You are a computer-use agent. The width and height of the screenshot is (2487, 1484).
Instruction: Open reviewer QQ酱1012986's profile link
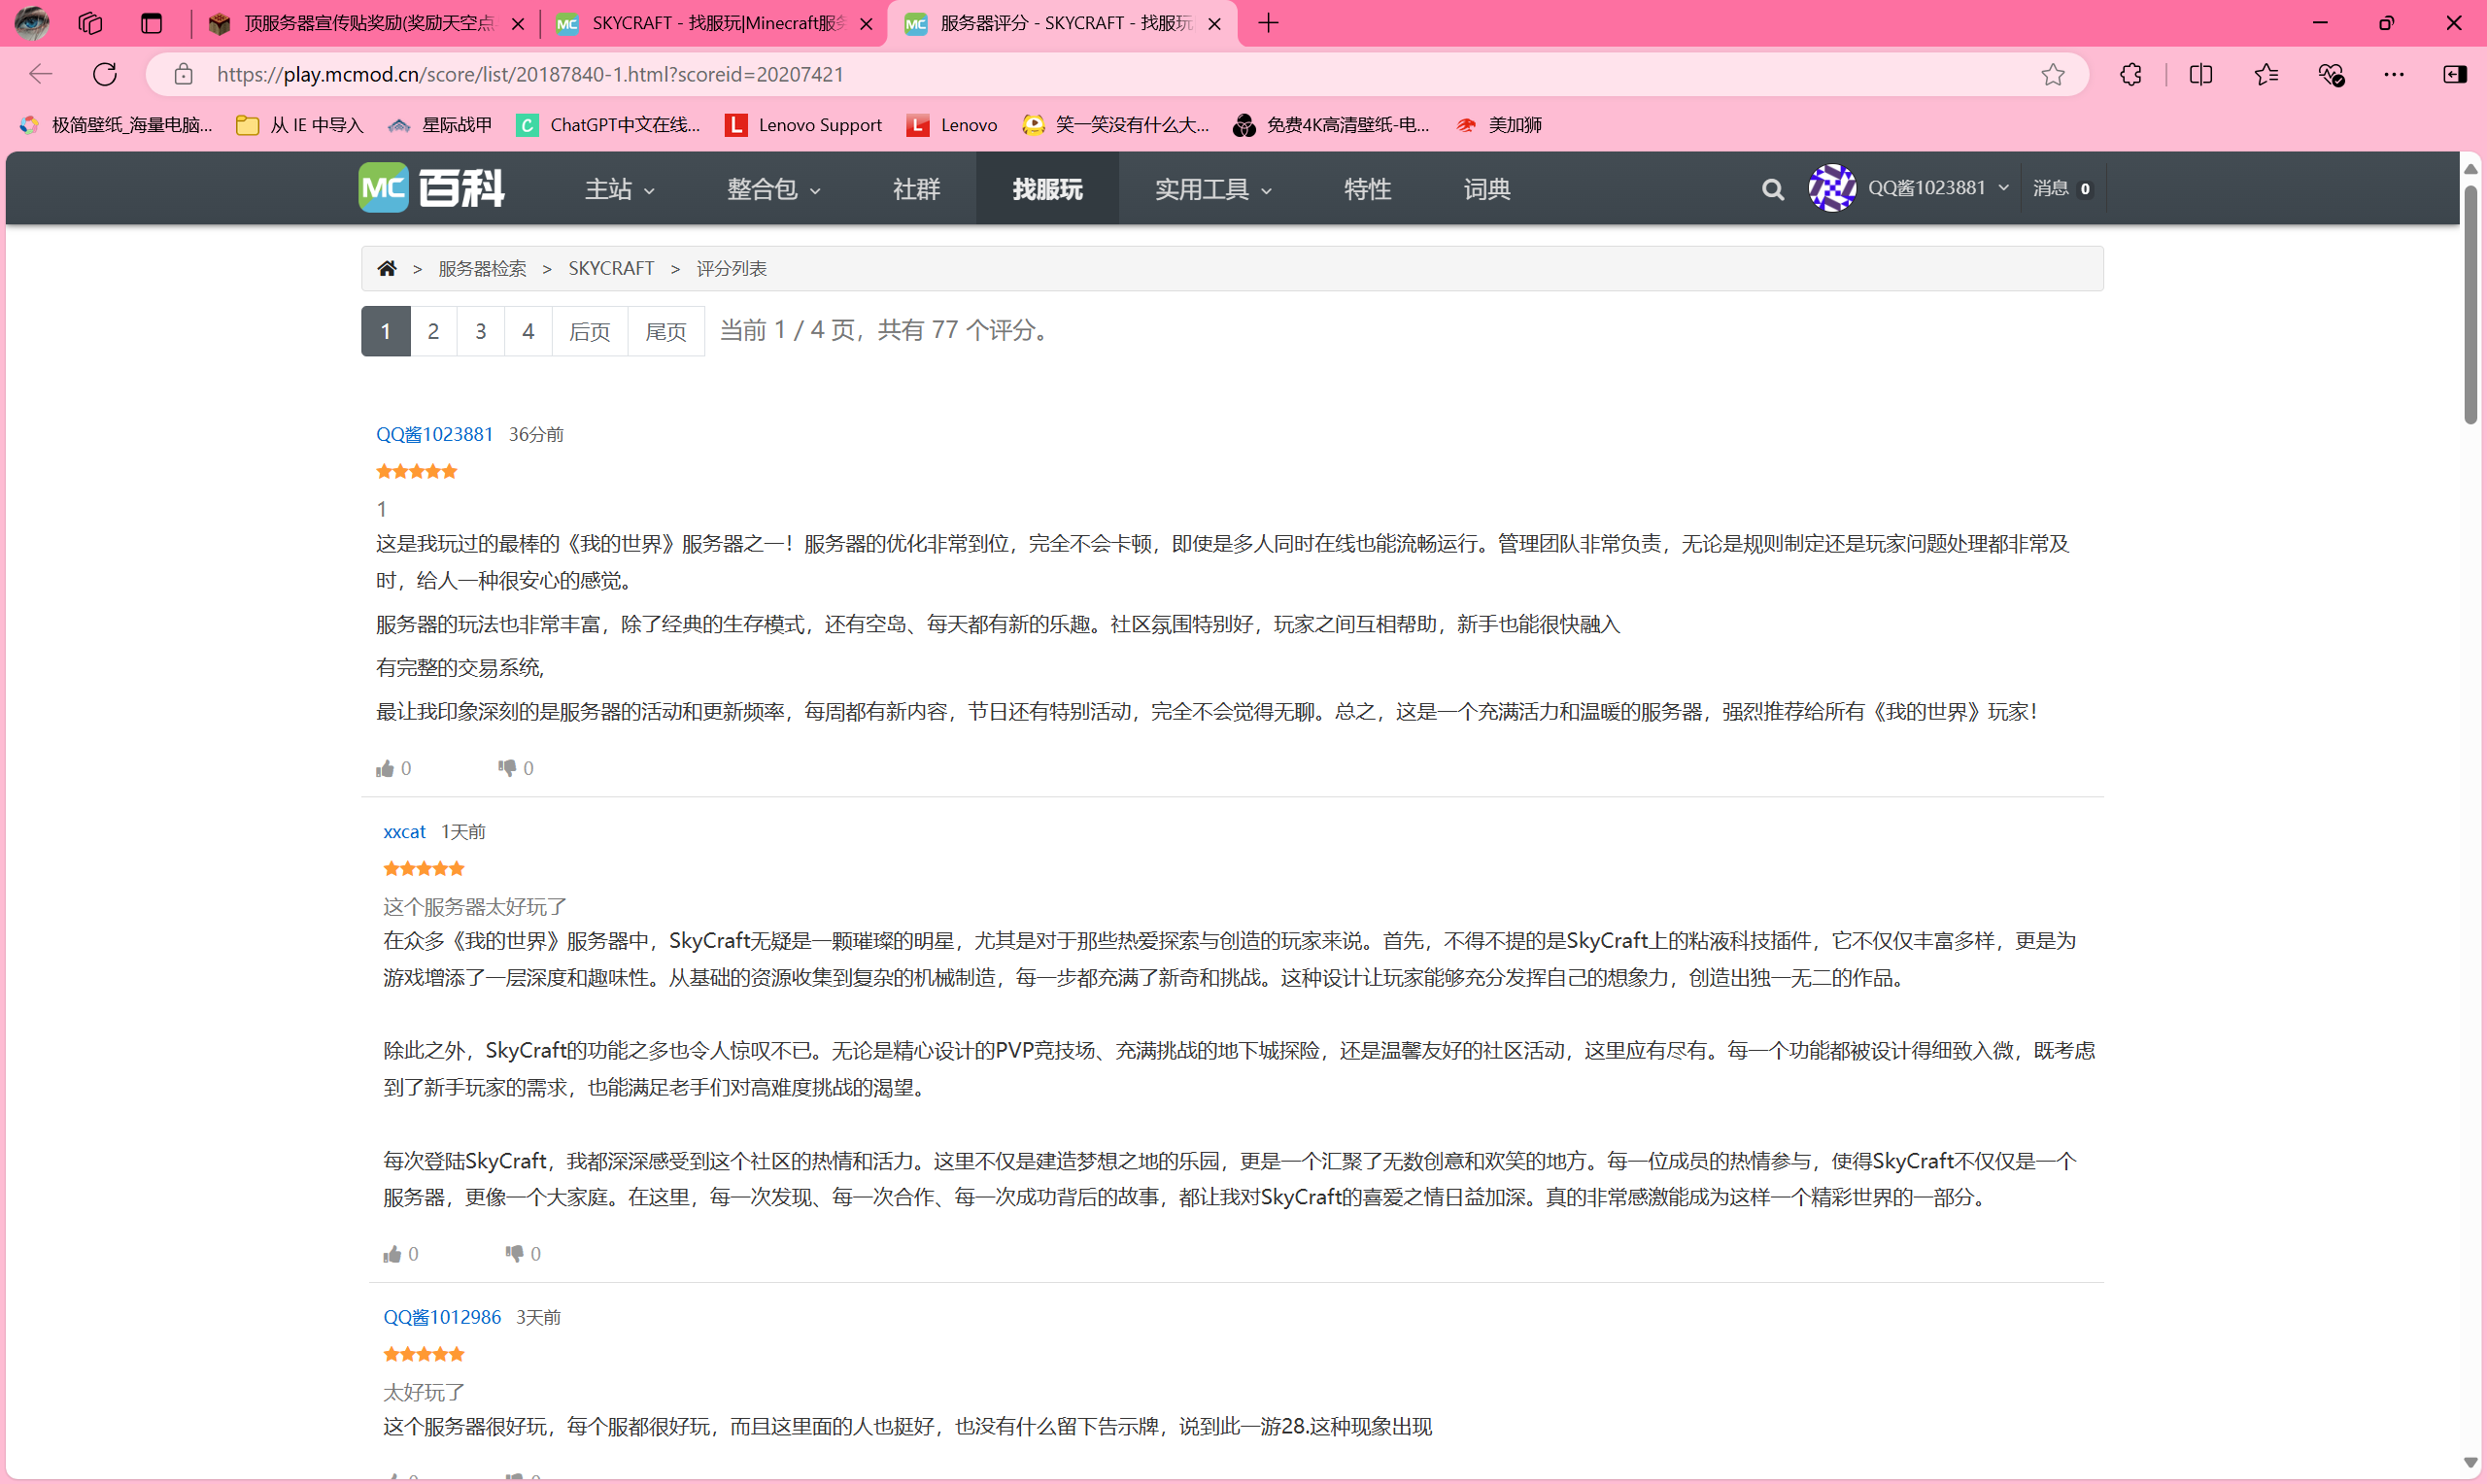pyautogui.click(x=442, y=1317)
